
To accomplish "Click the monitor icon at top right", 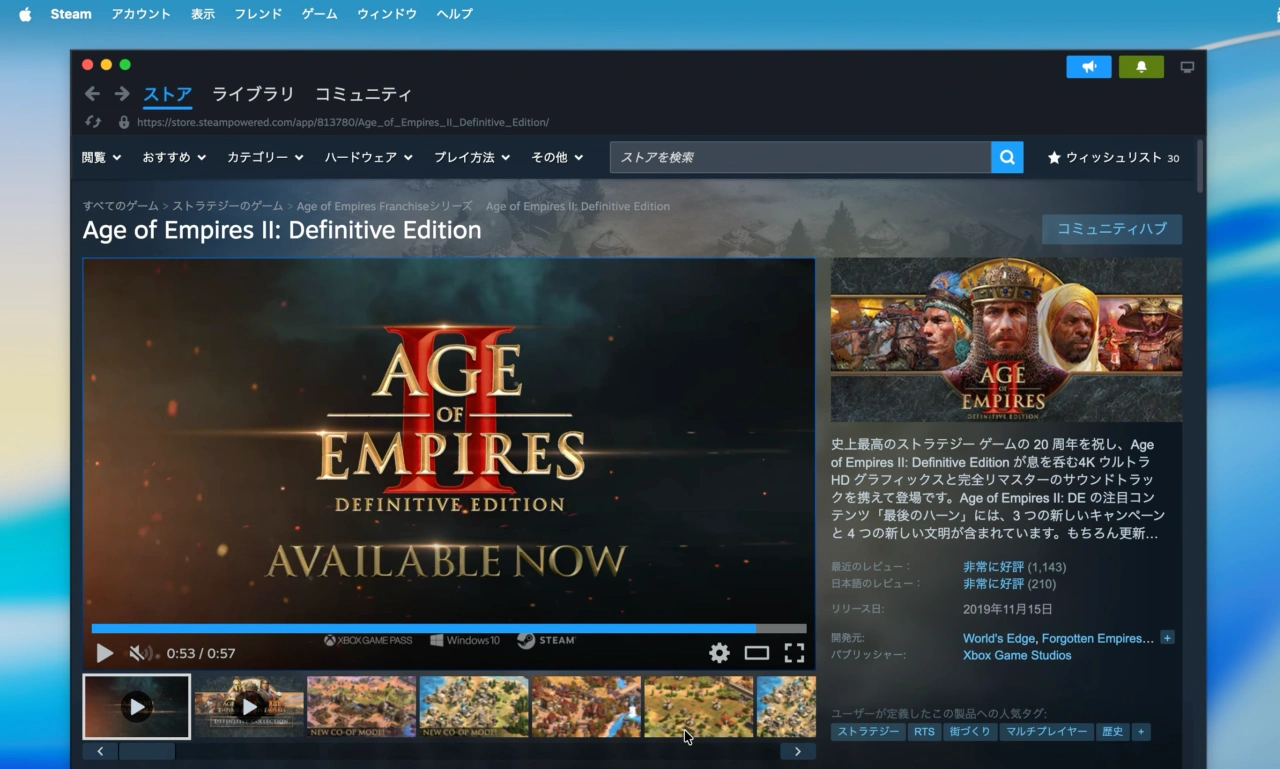I will [1187, 67].
